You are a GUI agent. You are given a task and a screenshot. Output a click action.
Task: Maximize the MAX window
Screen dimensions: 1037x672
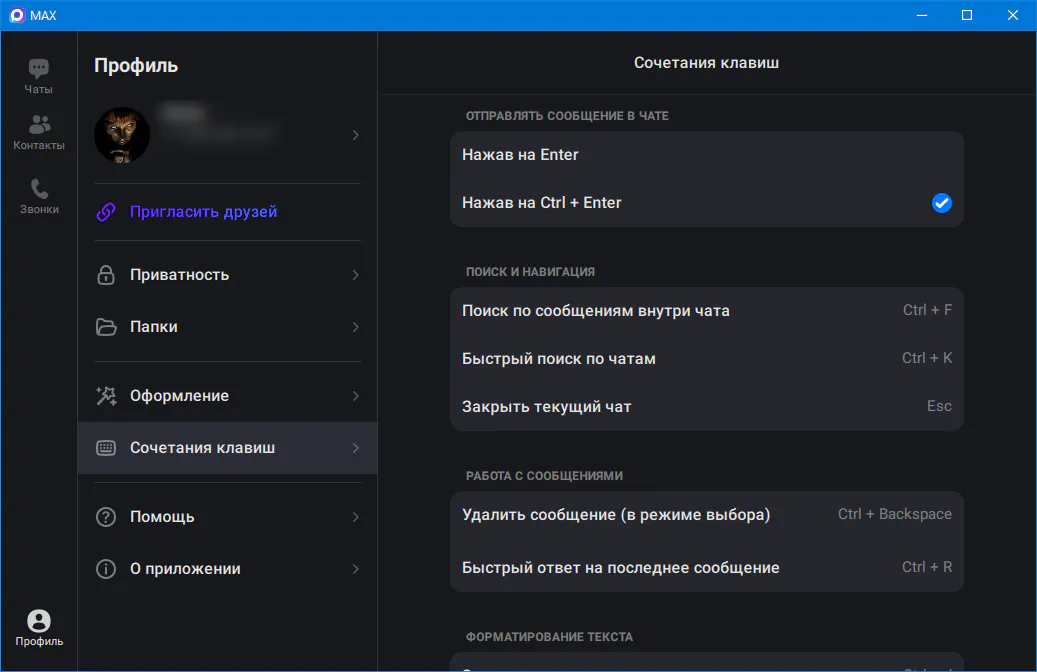(966, 15)
